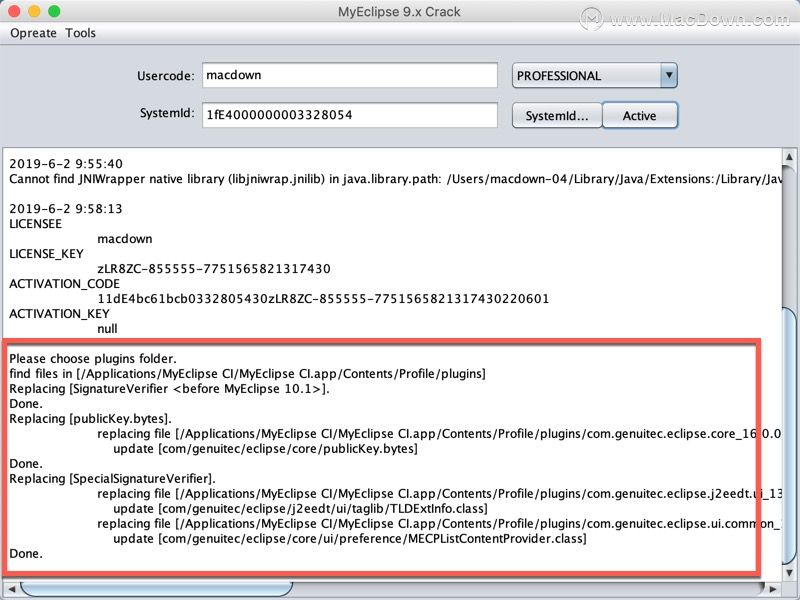Click the Usercode input field
Screen dimensions: 800x600
click(349, 76)
